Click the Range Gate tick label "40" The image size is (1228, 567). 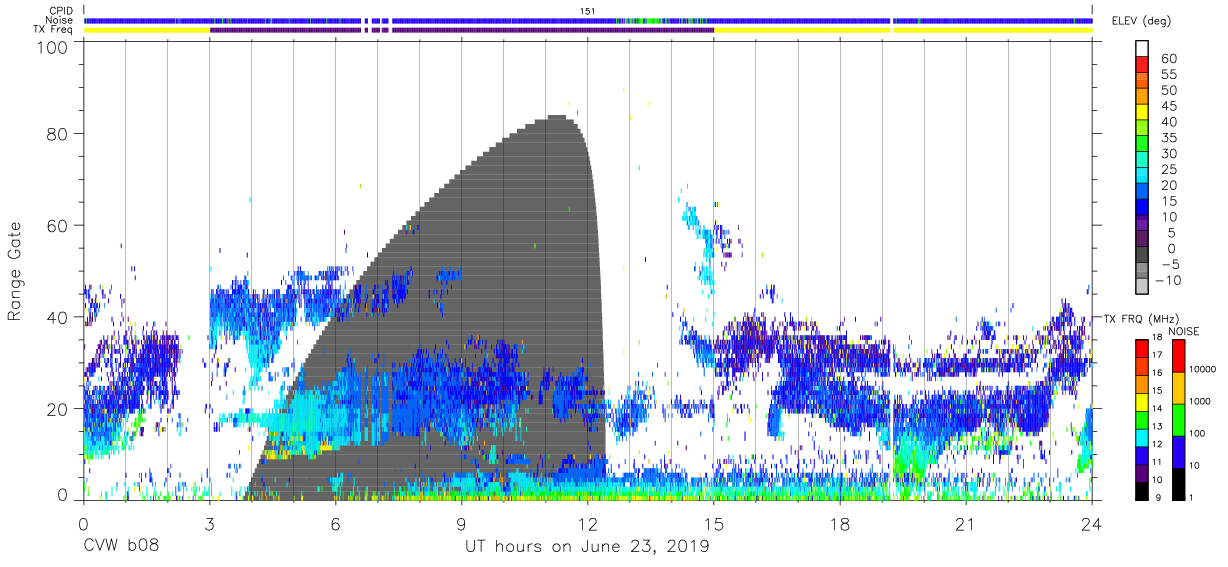click(x=59, y=317)
